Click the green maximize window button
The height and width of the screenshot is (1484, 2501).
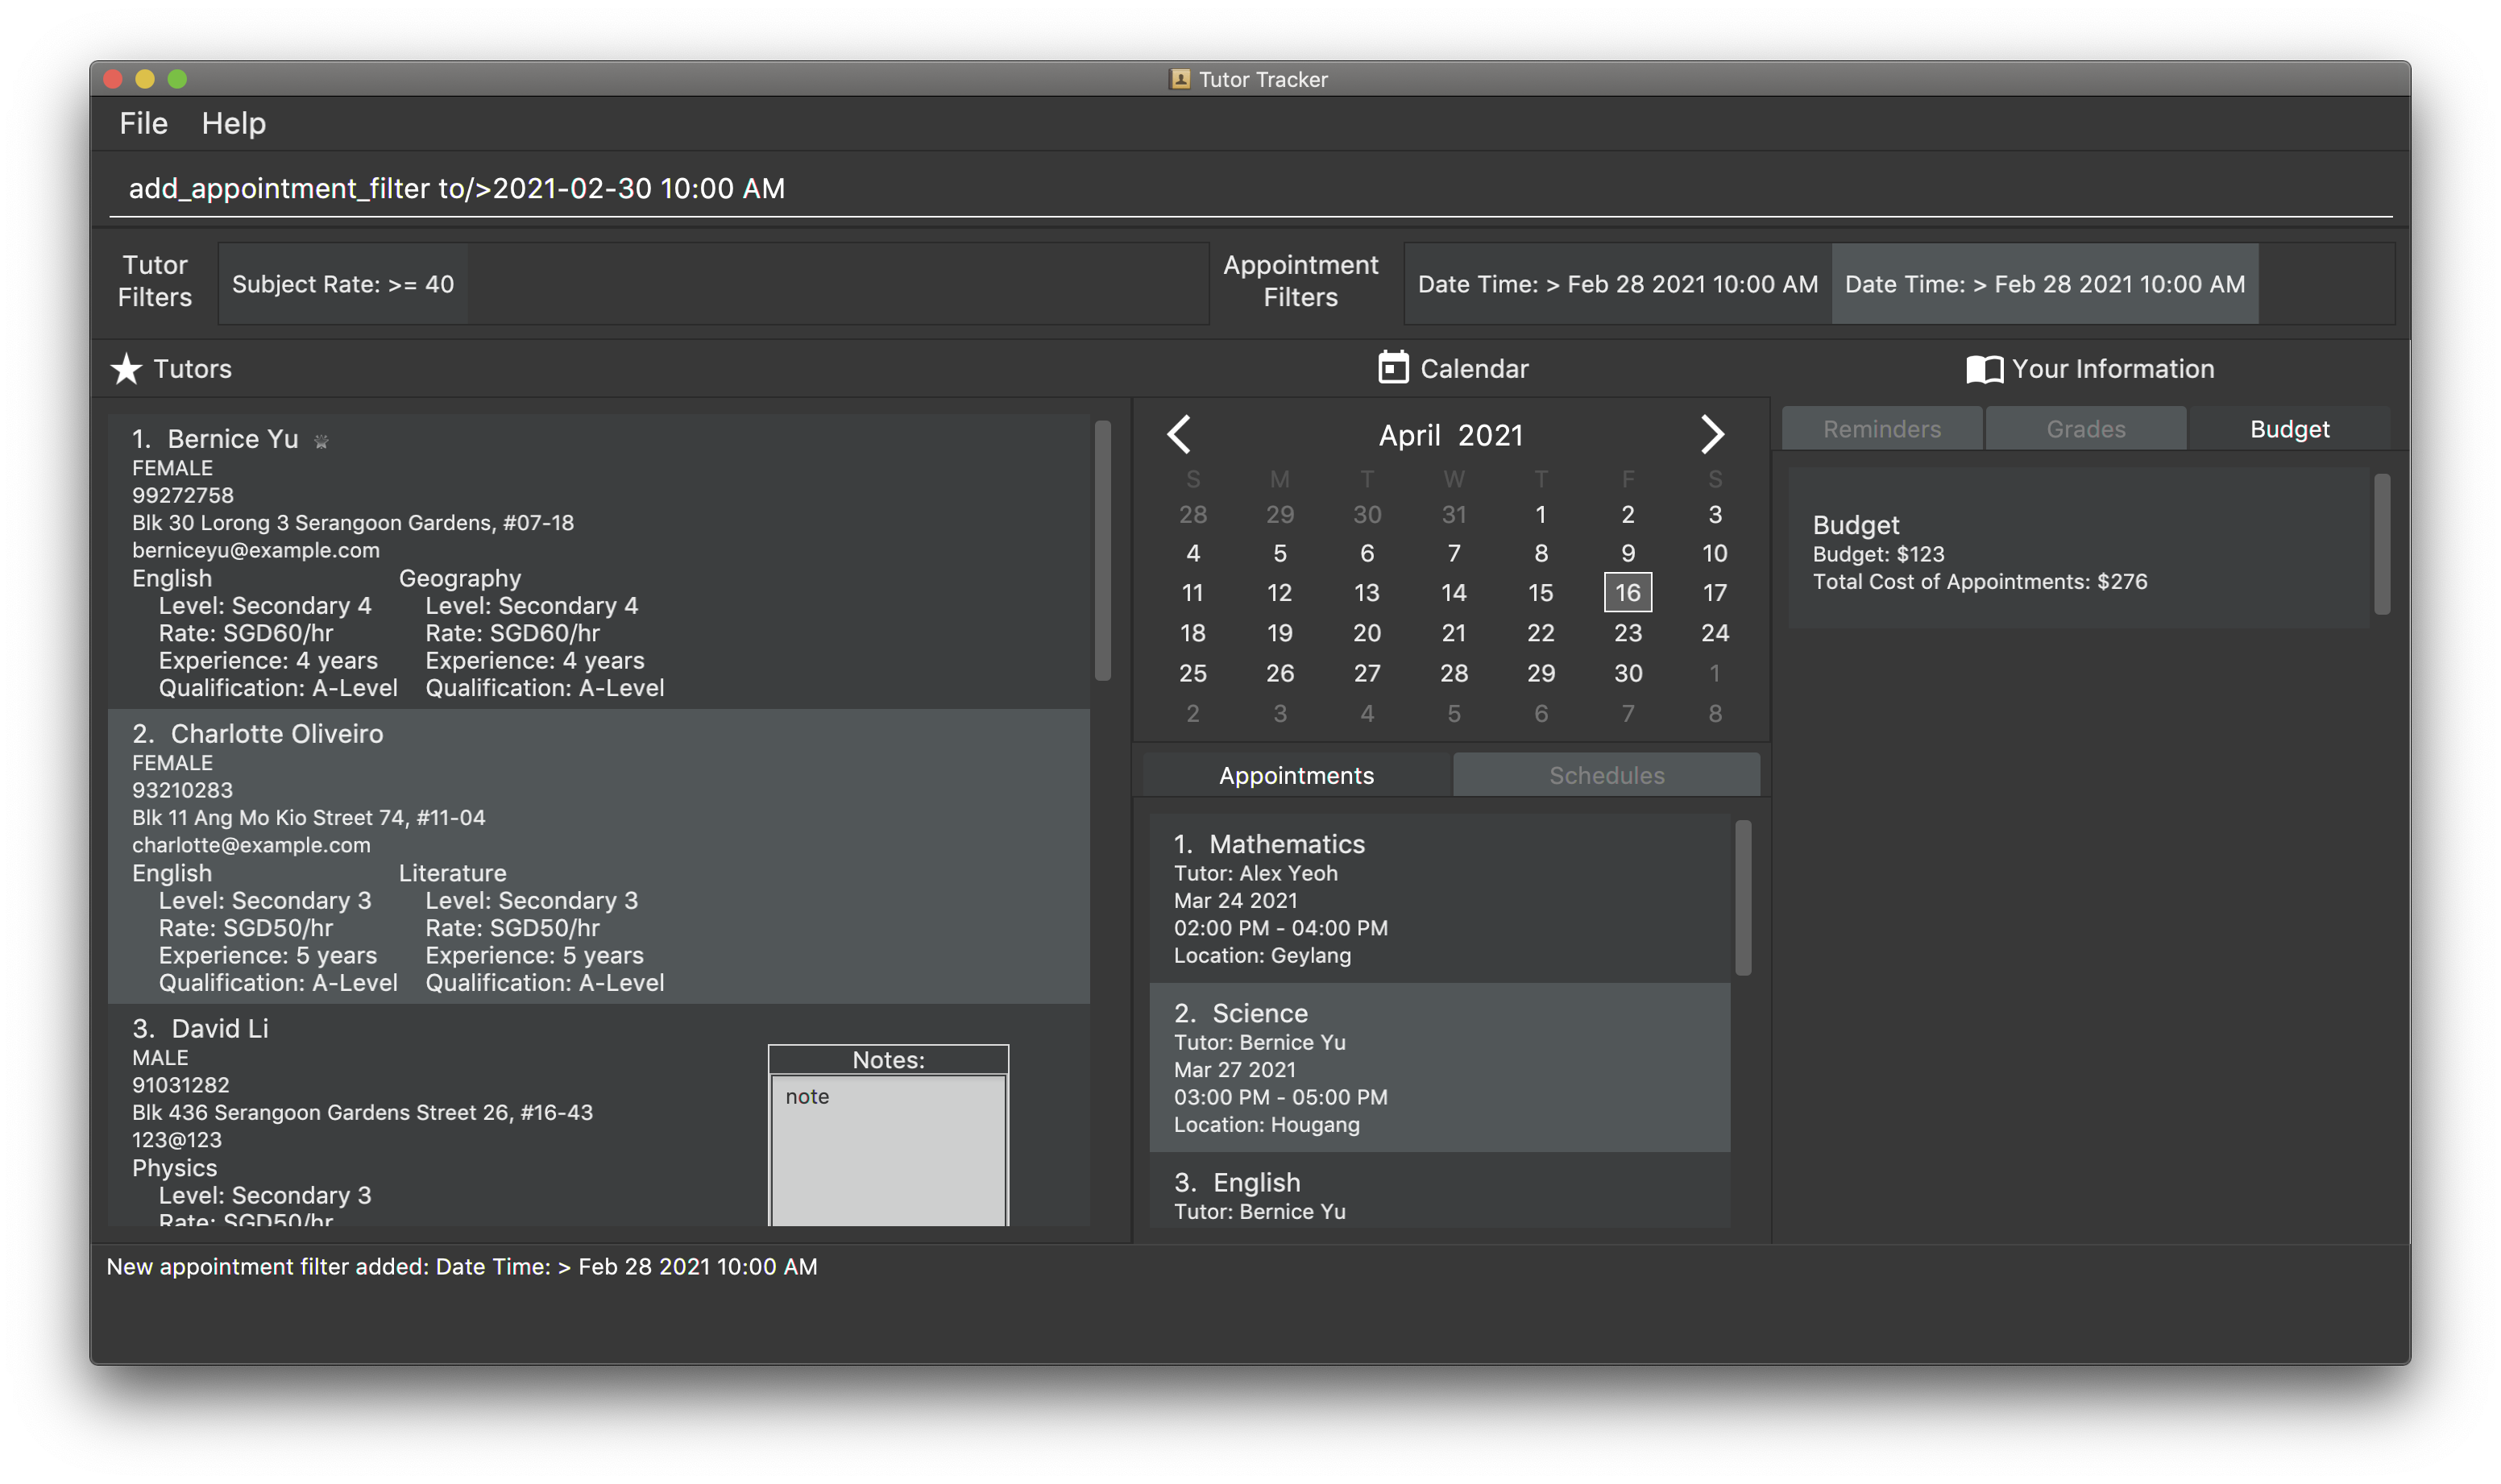coord(177,79)
